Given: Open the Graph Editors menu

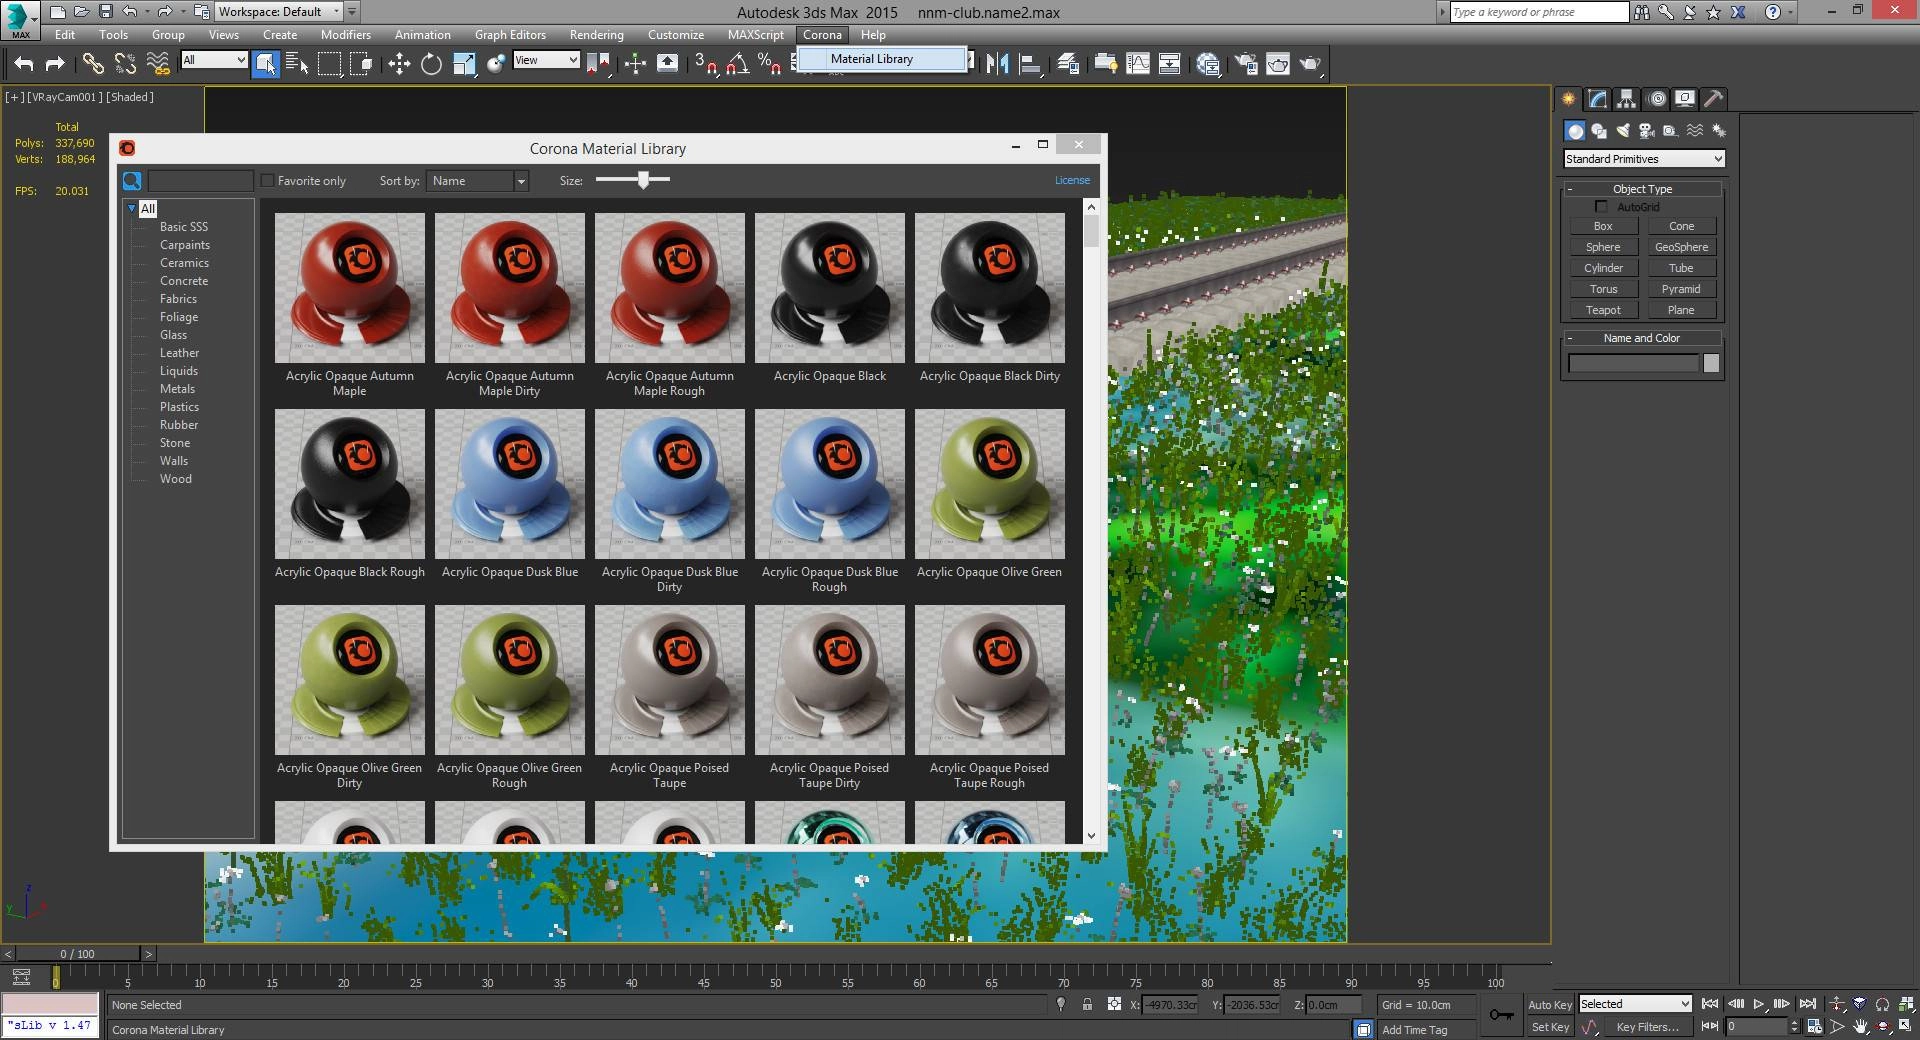Looking at the screenshot, I should pyautogui.click(x=510, y=35).
